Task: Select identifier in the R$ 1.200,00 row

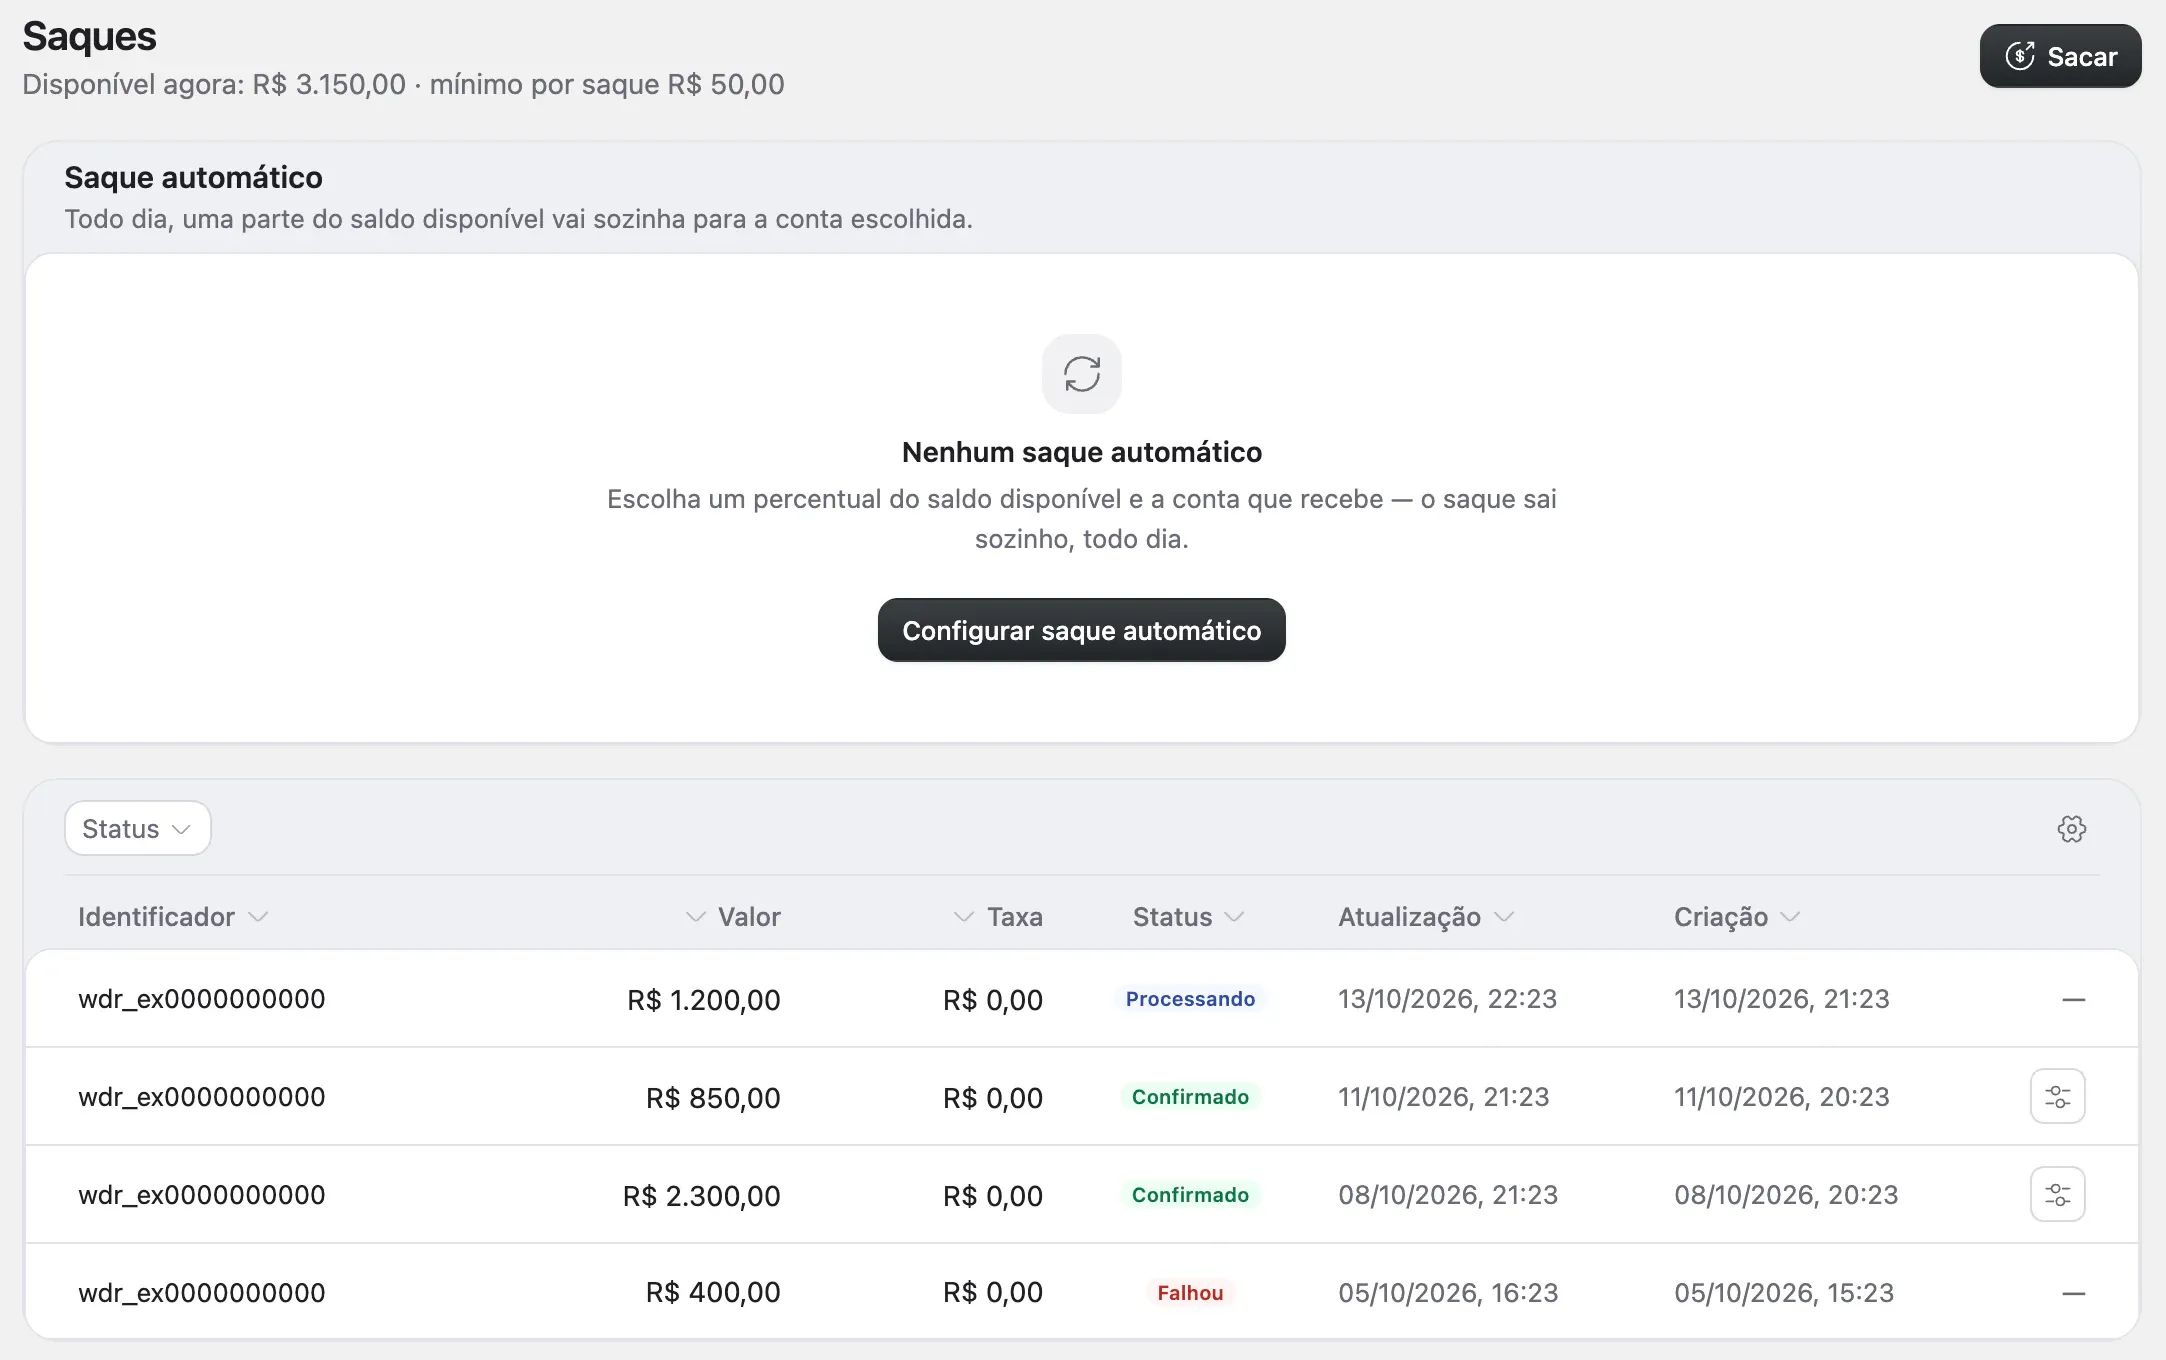Action: click(x=202, y=998)
